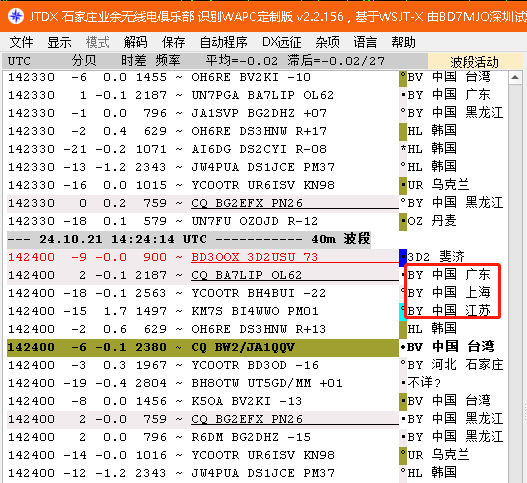The image size is (527, 483).
Task: Open the 语言 menu
Action: coord(365,42)
